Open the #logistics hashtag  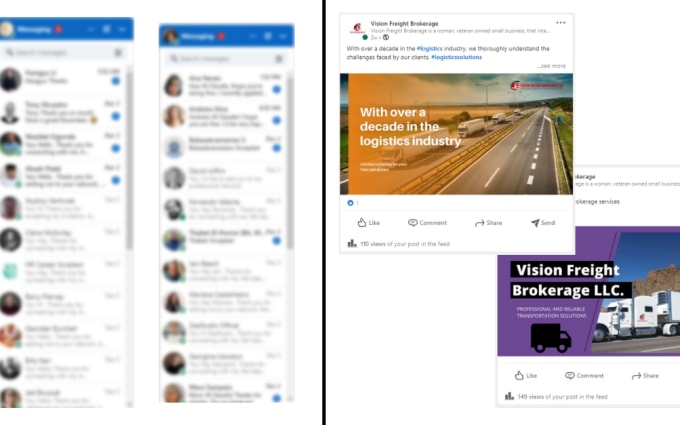click(x=429, y=49)
